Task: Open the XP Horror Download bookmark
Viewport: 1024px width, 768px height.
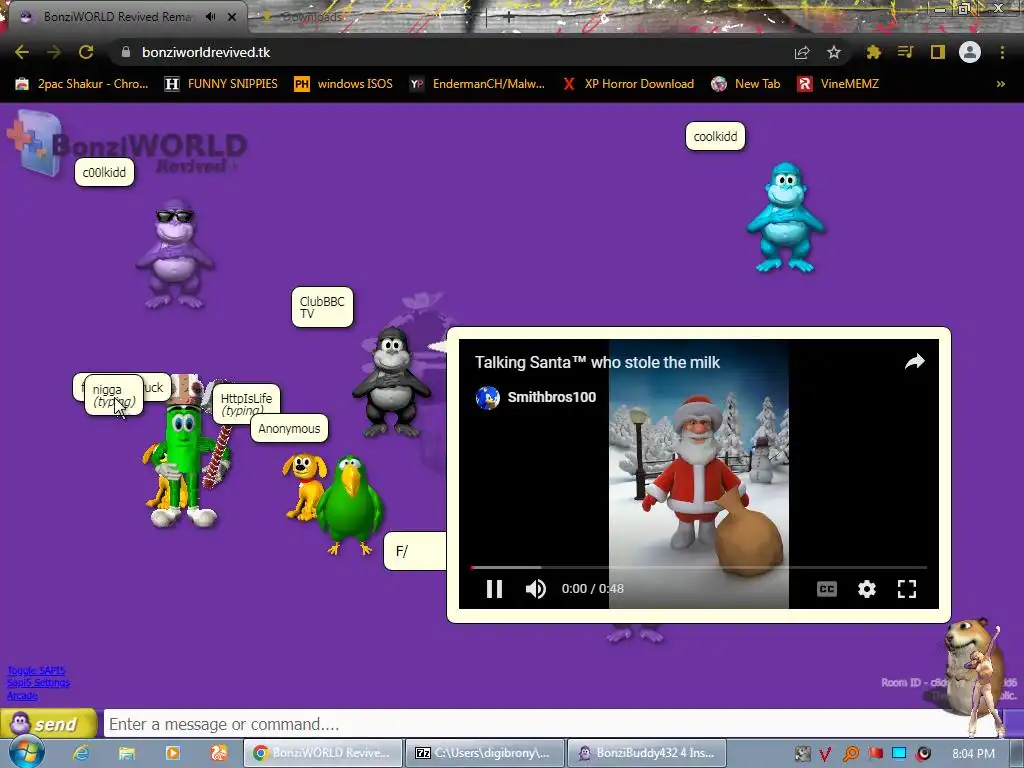Action: (x=628, y=84)
